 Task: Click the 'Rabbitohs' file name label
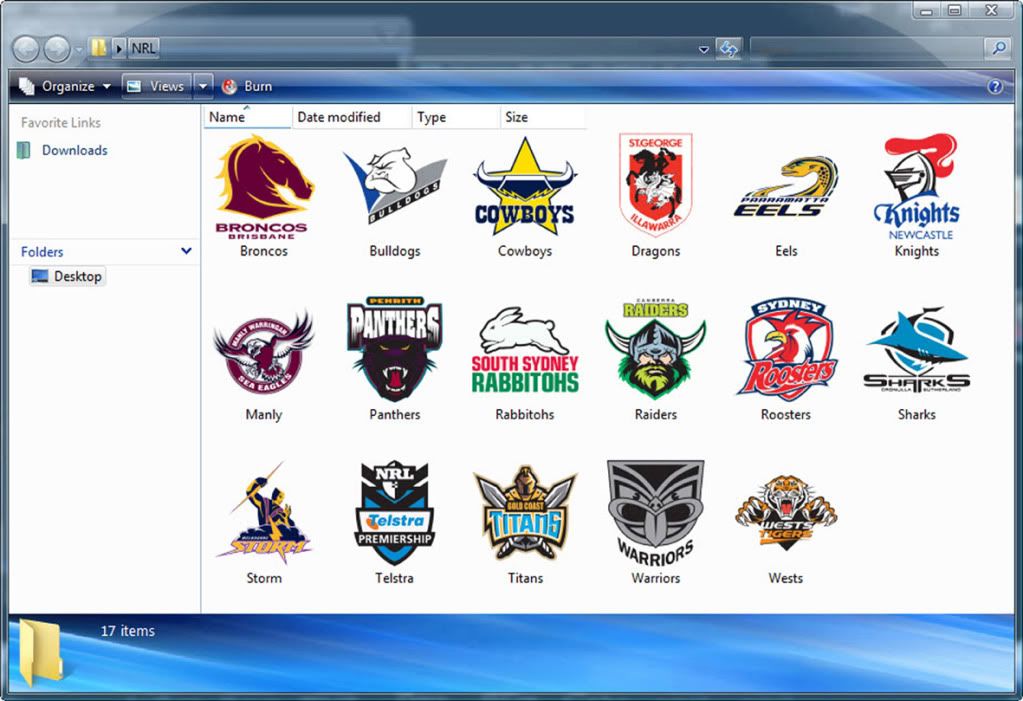point(525,414)
